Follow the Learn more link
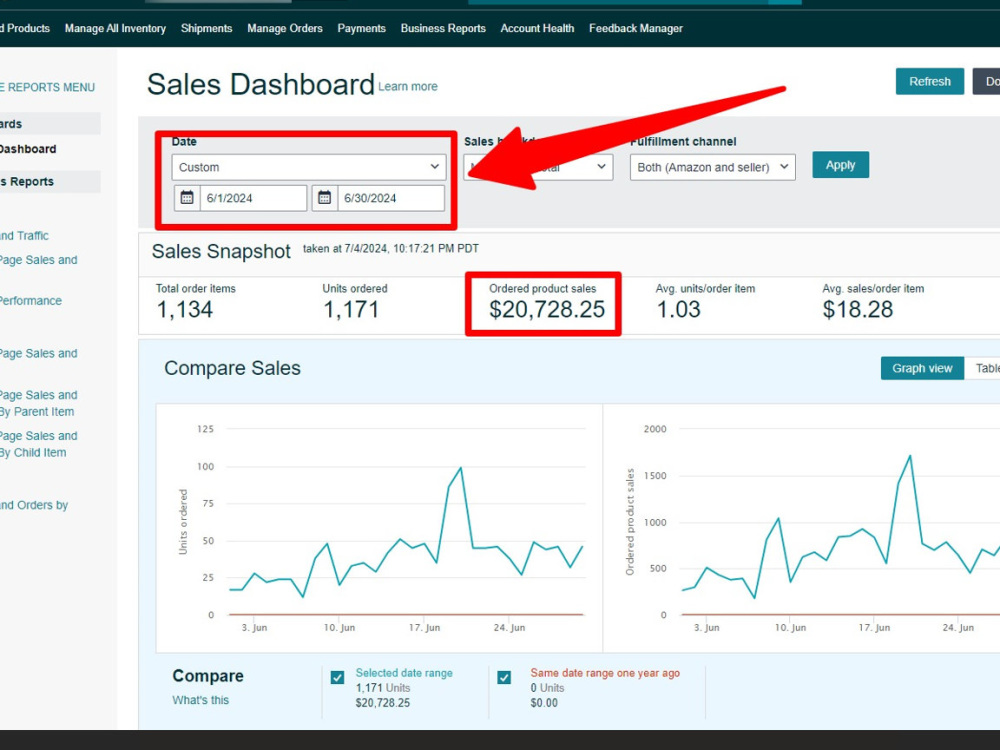1000x750 pixels. 408,87
